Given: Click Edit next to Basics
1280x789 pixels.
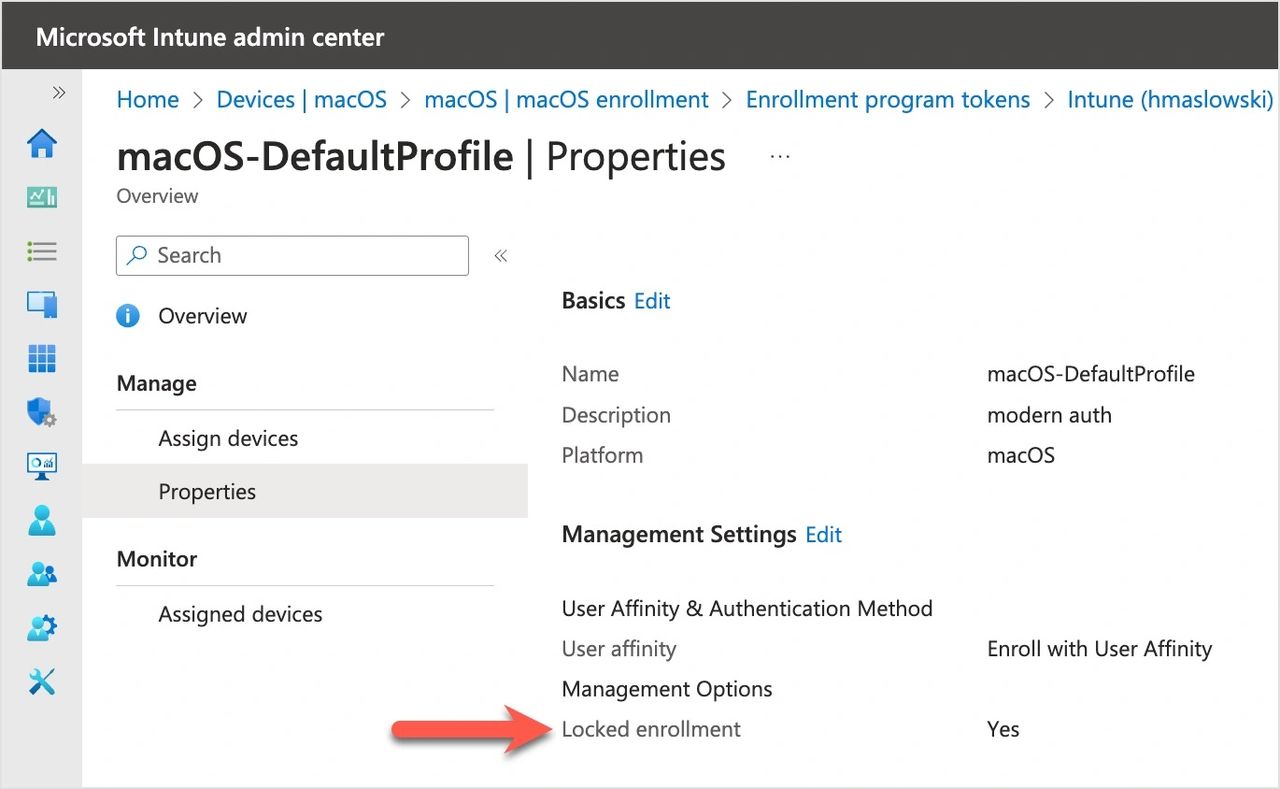Looking at the screenshot, I should point(652,301).
